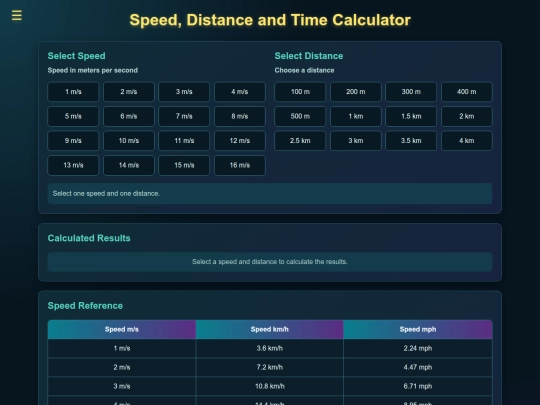Choose the 1 km distance button
540x405 pixels.
click(356, 116)
